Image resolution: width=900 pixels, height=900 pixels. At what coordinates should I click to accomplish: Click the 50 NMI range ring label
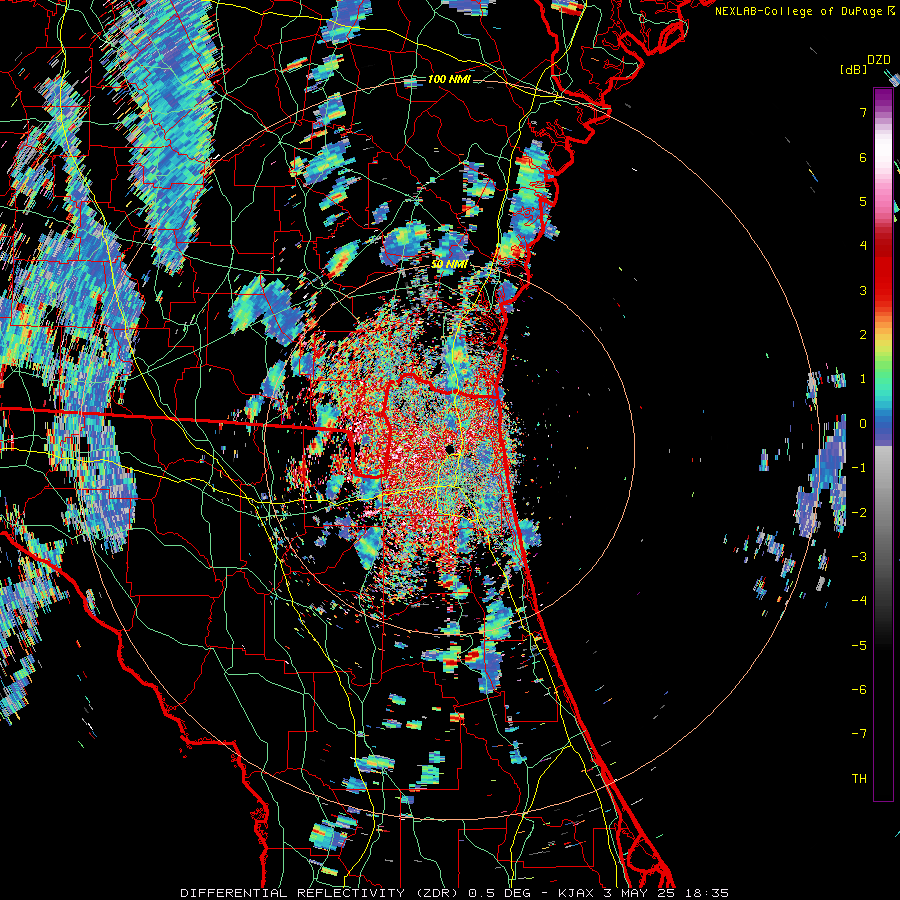[x=449, y=264]
